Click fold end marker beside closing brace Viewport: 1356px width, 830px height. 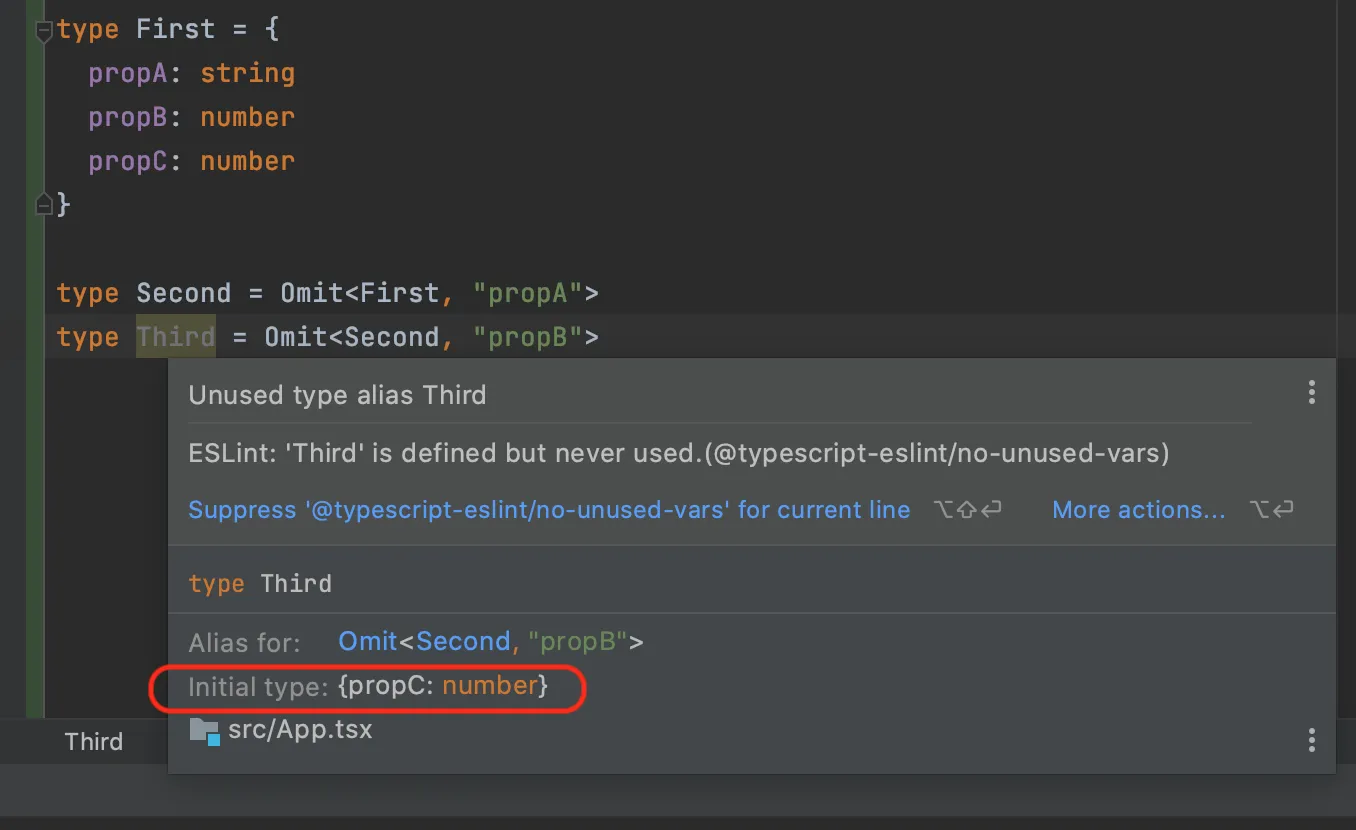[43, 205]
